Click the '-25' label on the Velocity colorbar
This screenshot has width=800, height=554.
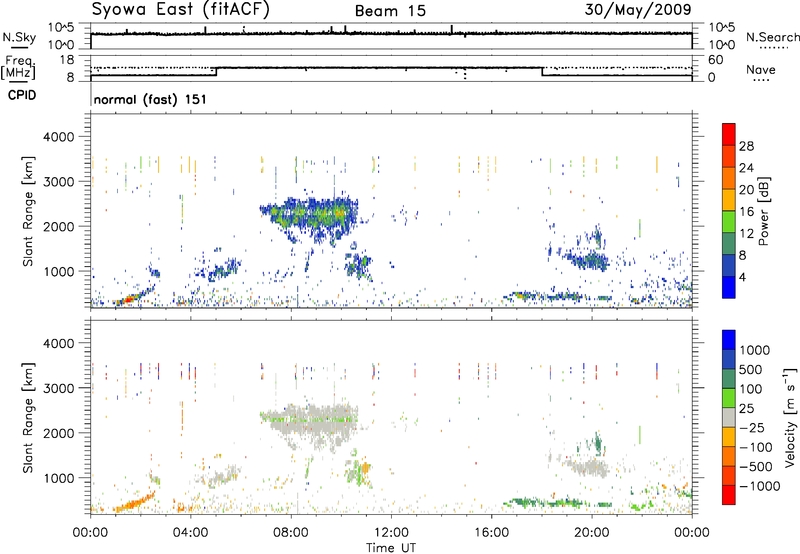pos(751,427)
